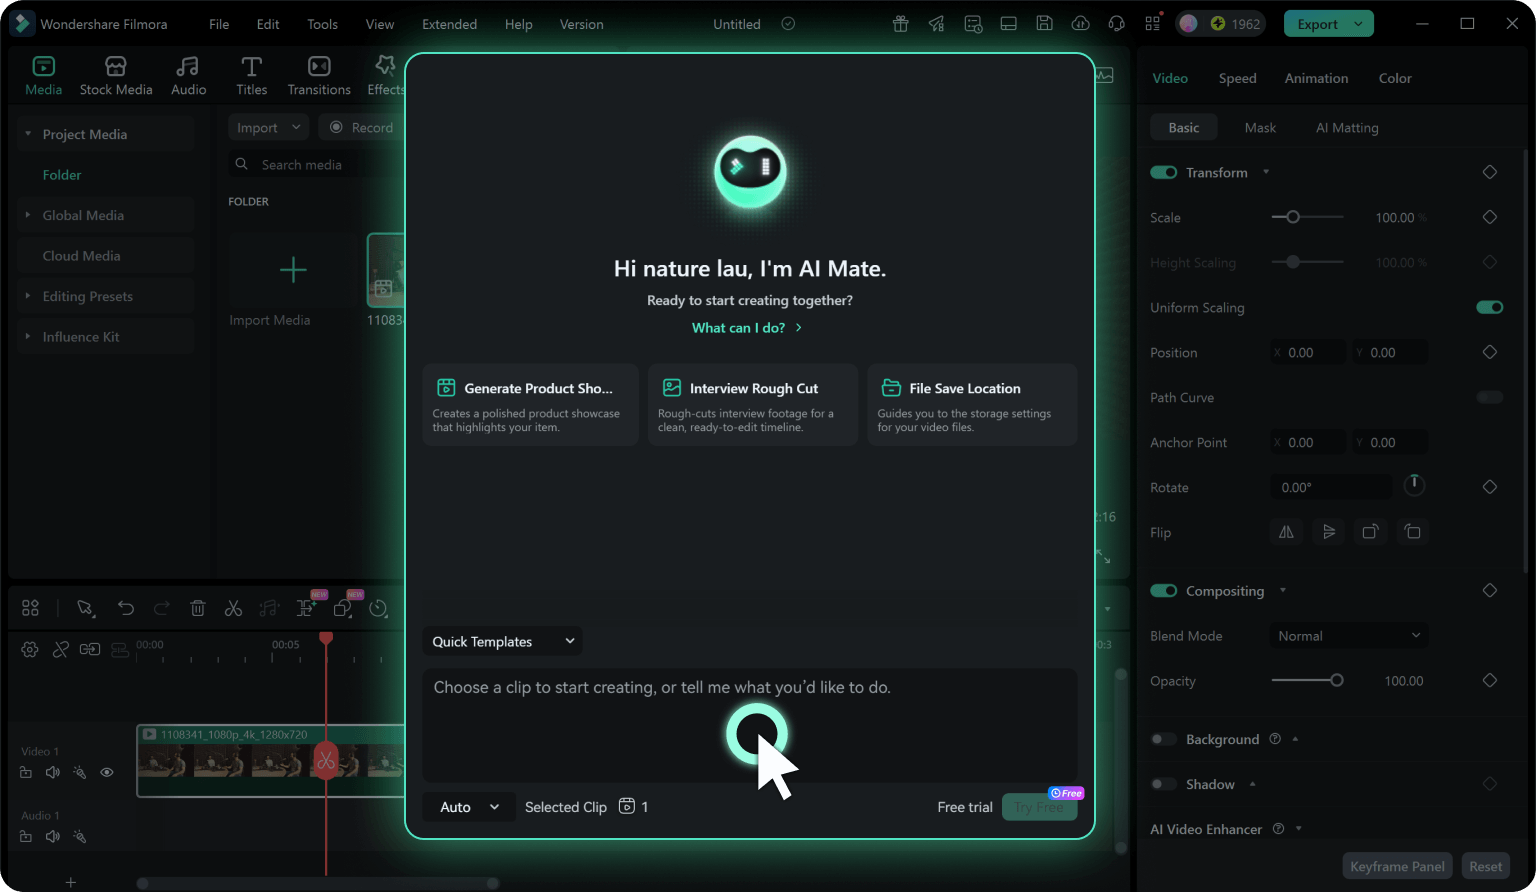Open the Import dropdown
The width and height of the screenshot is (1536, 892).
268,128
